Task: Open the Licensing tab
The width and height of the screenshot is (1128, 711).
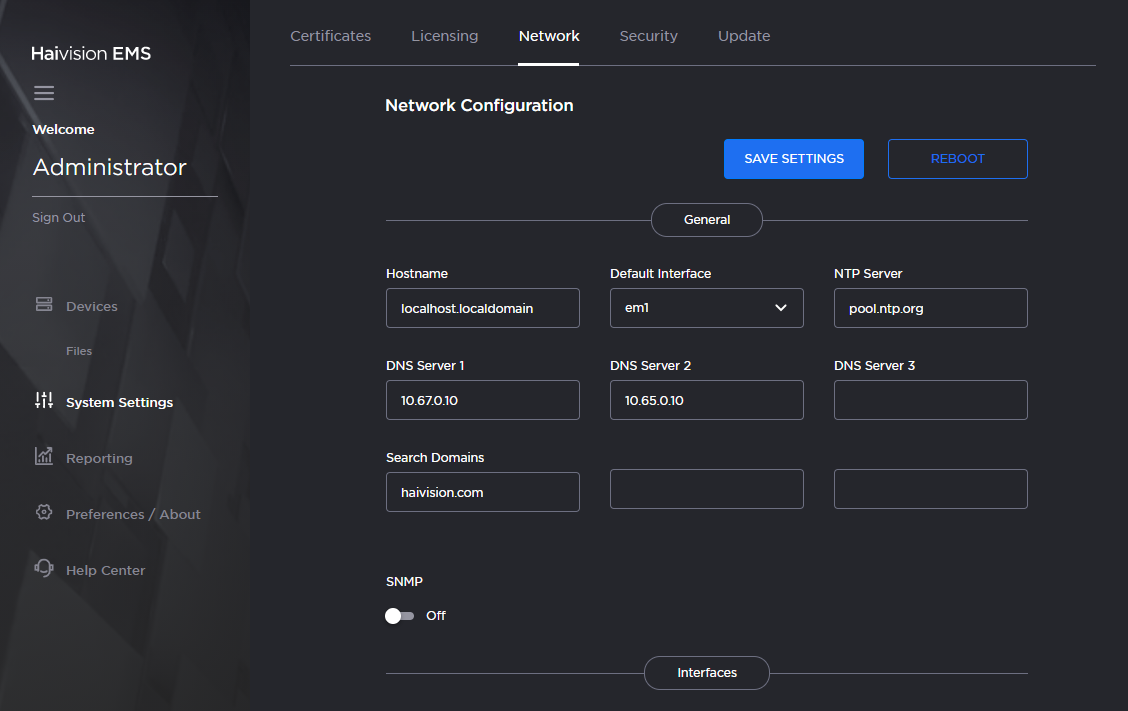Action: pyautogui.click(x=444, y=35)
